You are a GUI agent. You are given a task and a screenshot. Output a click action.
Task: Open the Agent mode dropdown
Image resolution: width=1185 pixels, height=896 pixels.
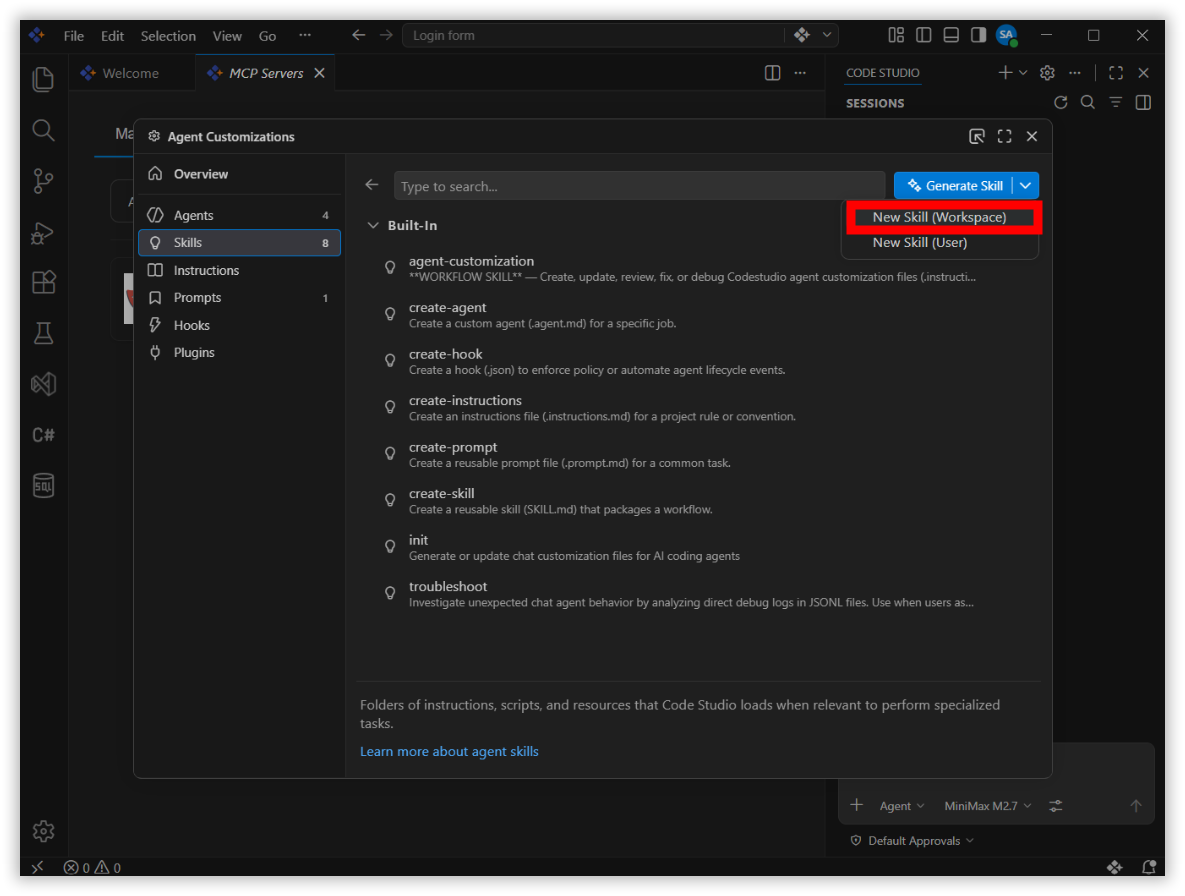(902, 806)
